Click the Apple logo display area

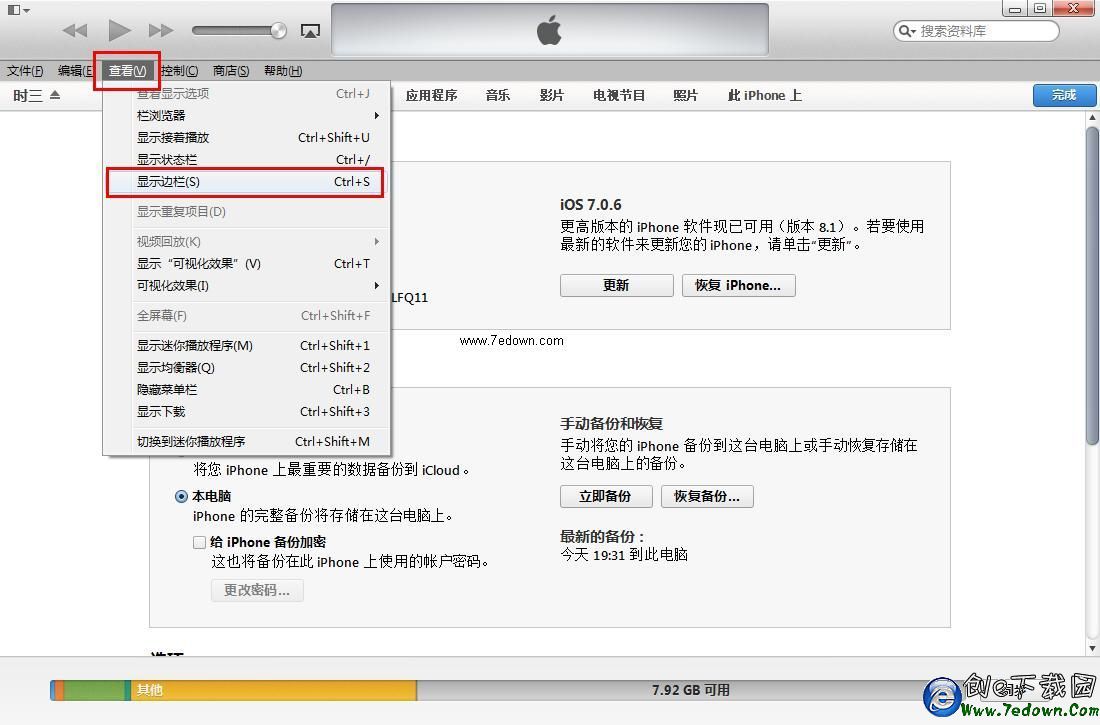click(x=549, y=31)
